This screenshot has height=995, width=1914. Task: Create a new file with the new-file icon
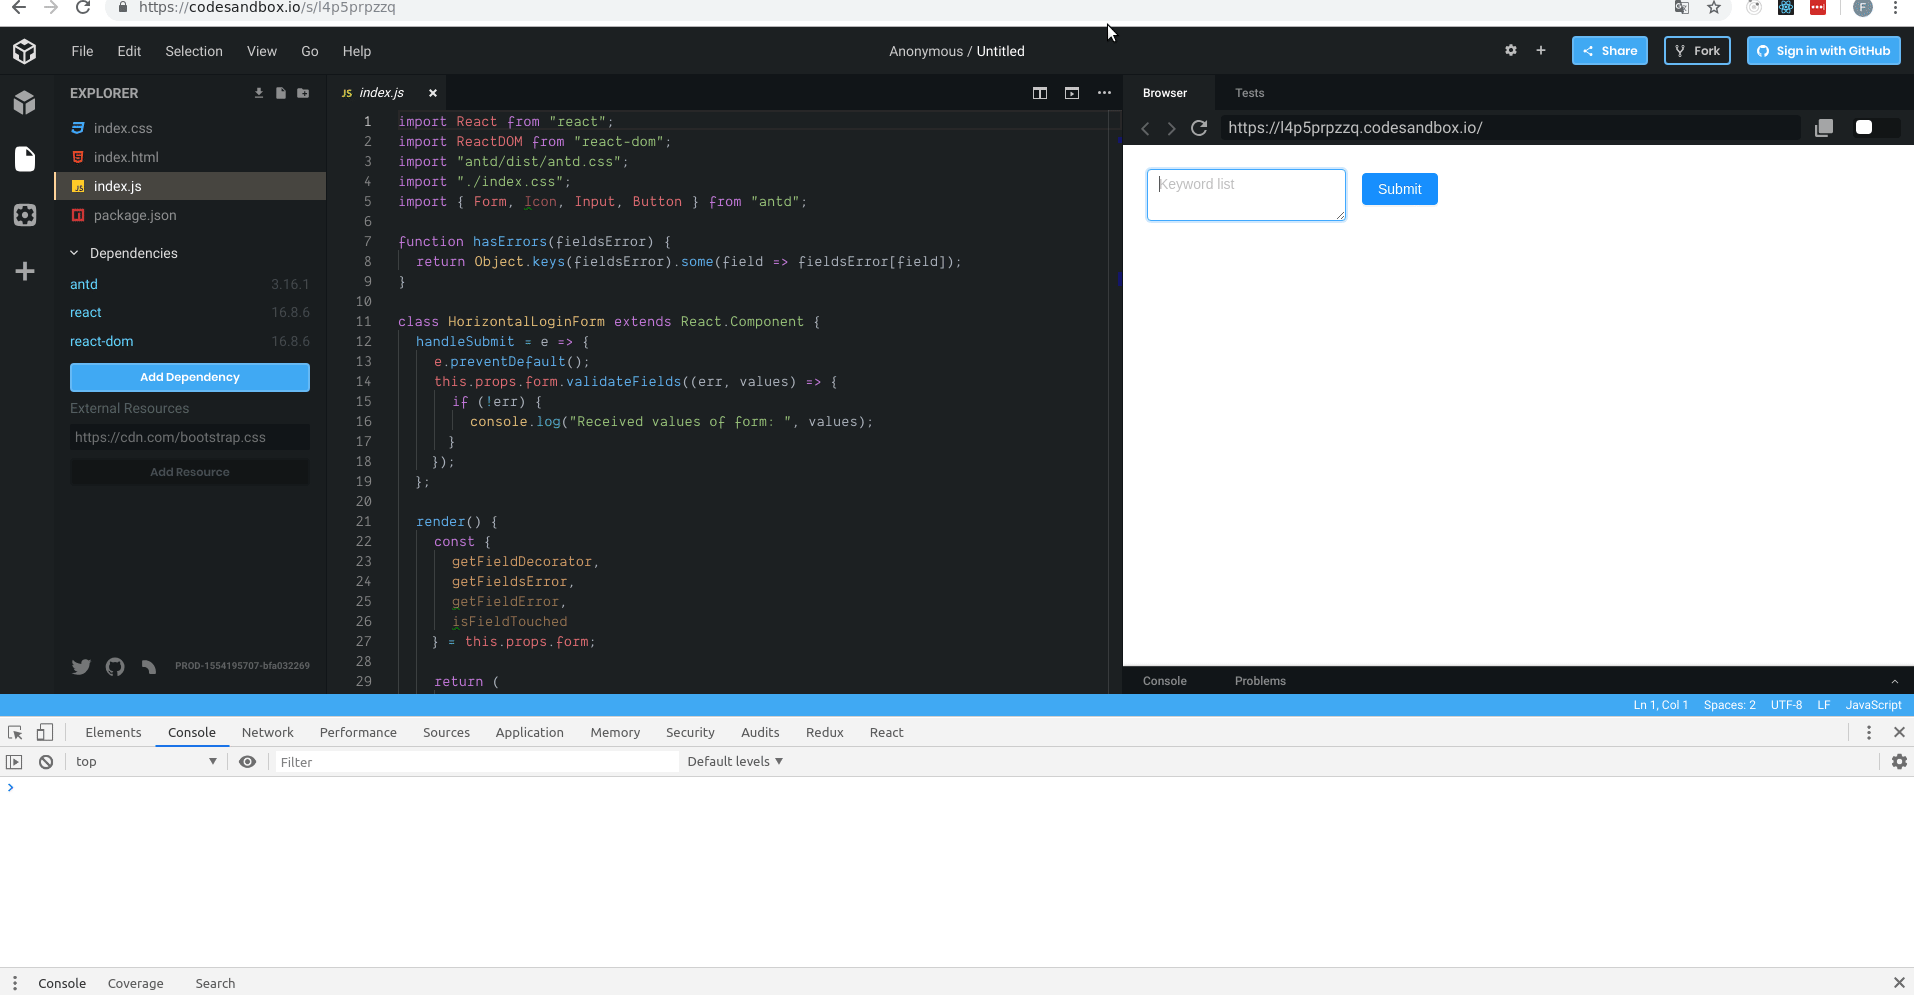tap(280, 93)
